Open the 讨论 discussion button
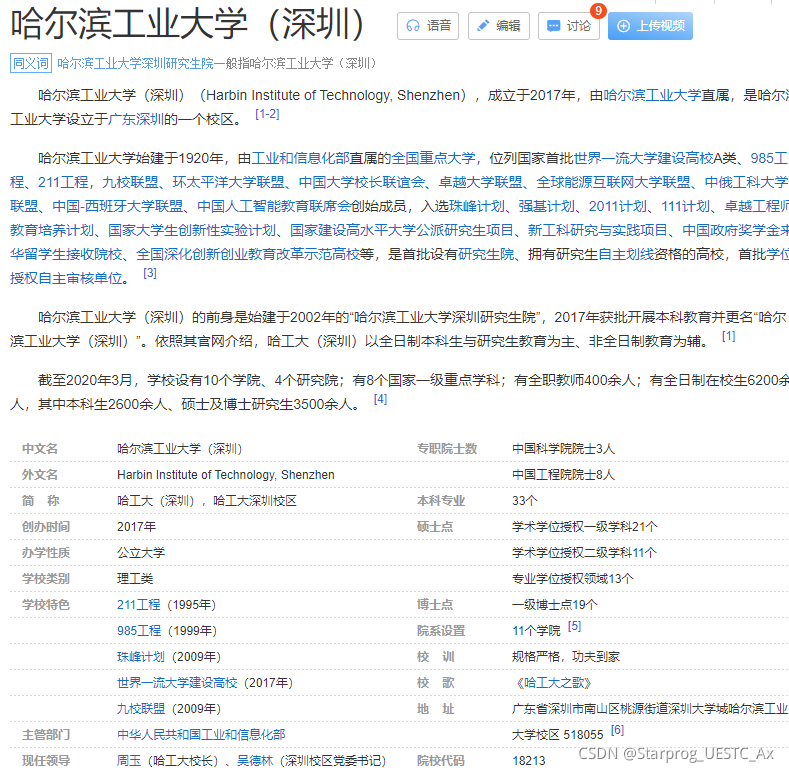 (569, 26)
